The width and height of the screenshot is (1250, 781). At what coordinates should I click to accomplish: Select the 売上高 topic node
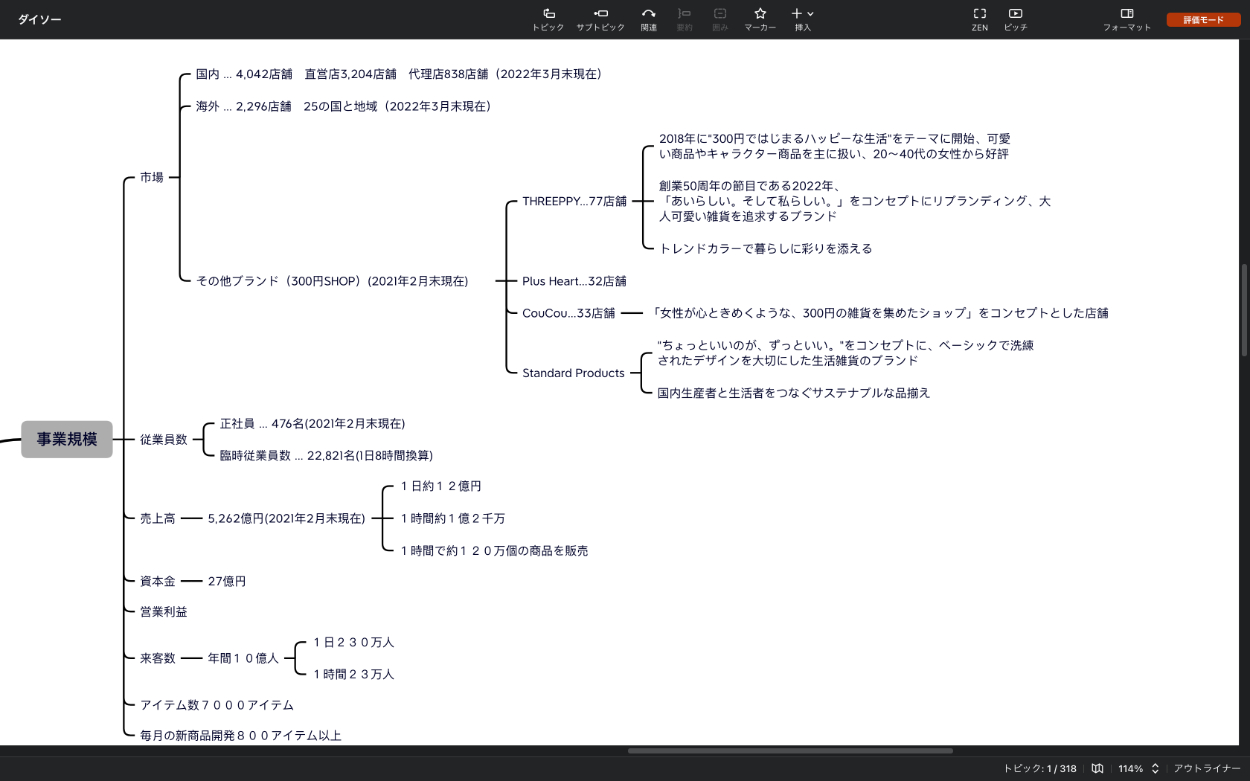point(157,518)
